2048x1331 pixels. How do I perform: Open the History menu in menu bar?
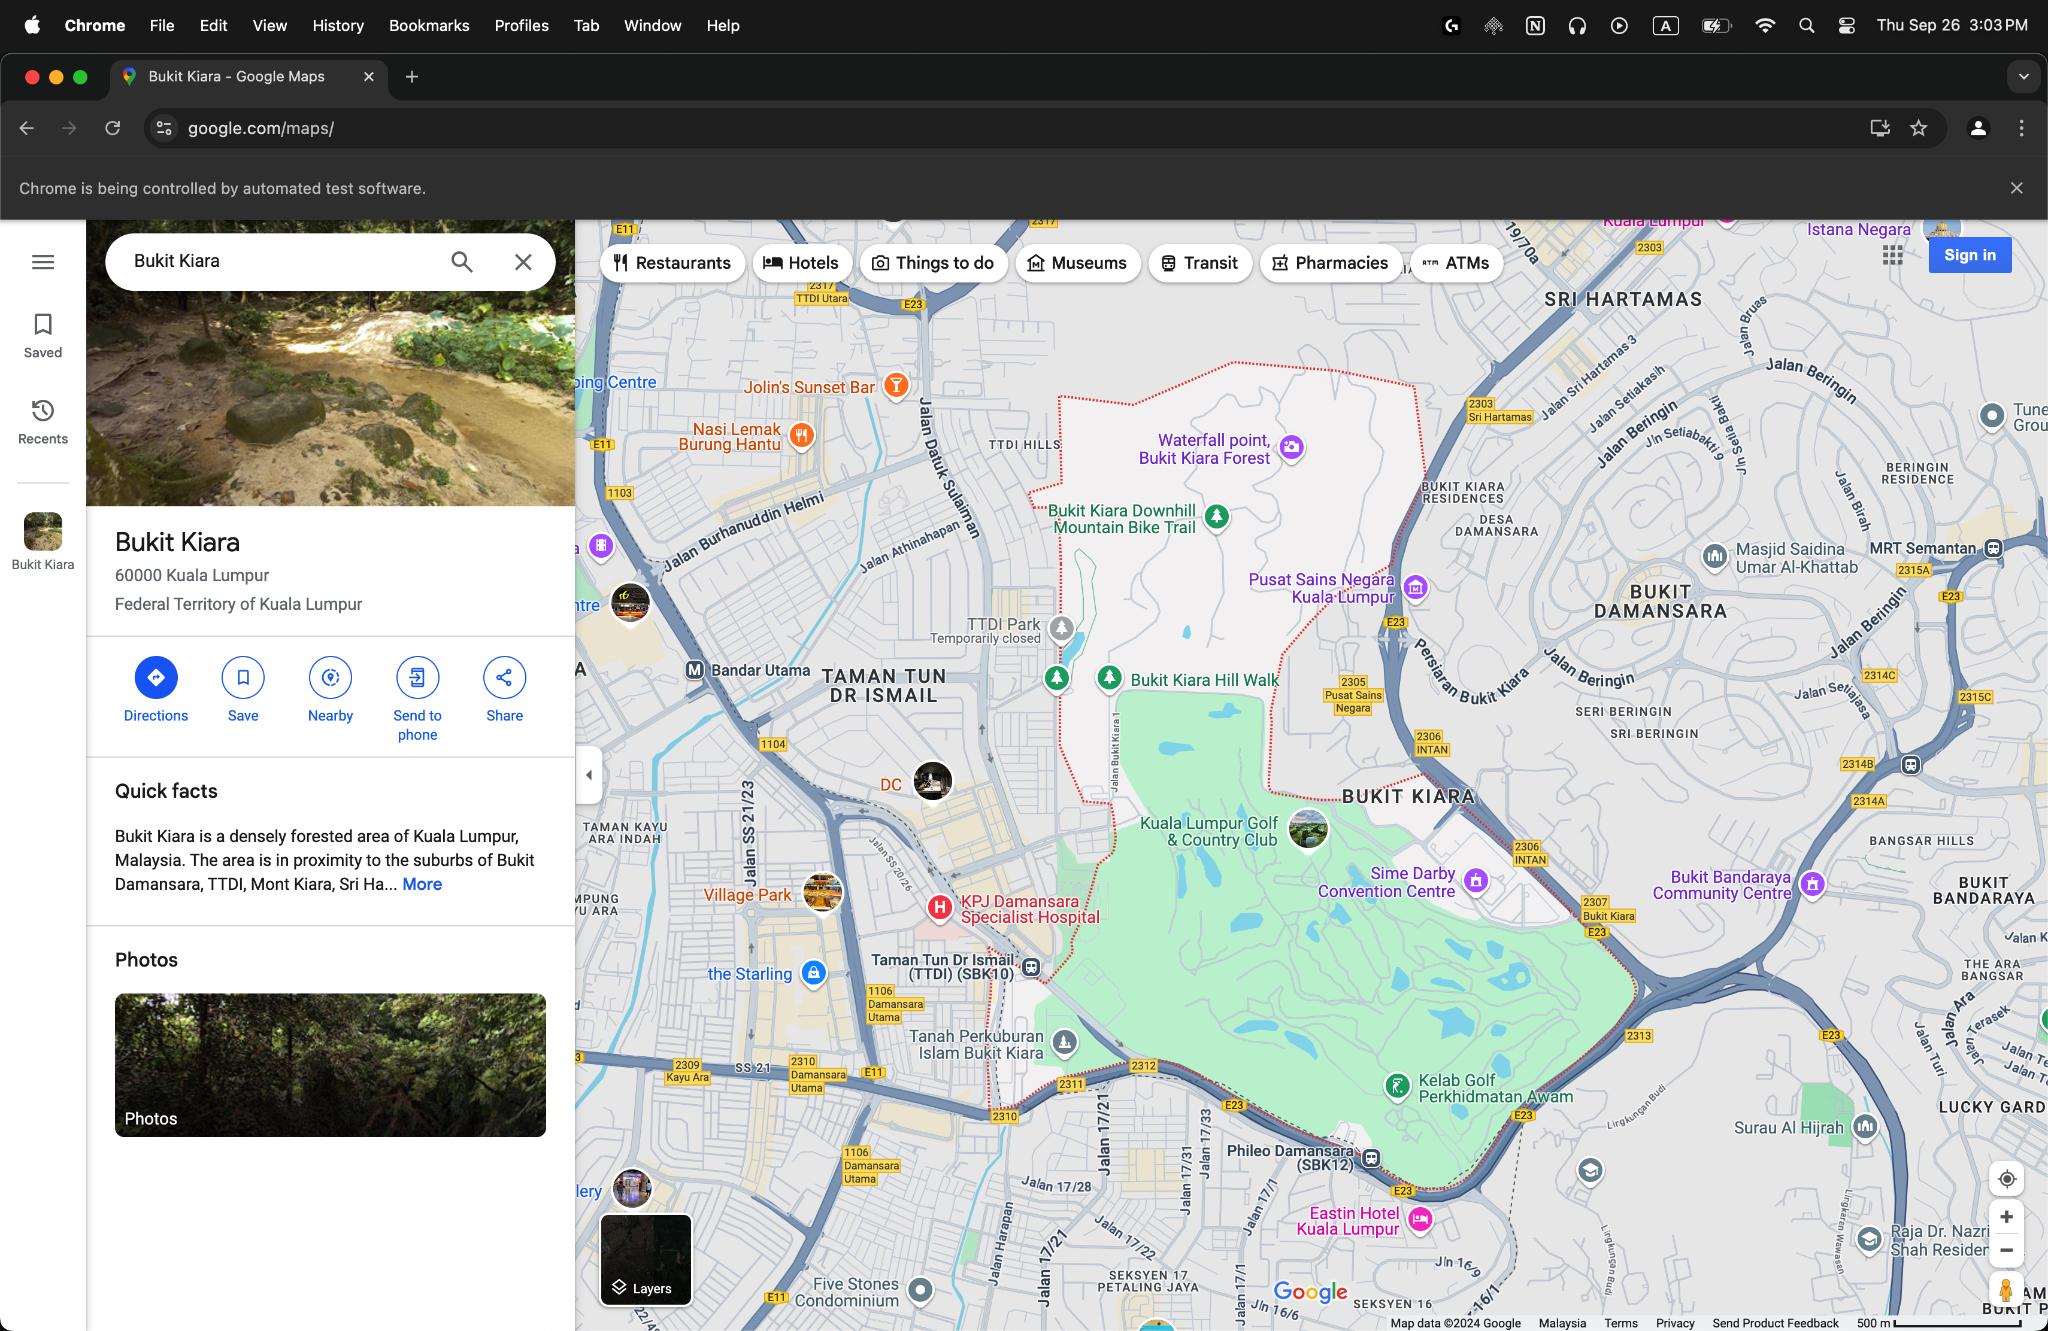(x=338, y=25)
